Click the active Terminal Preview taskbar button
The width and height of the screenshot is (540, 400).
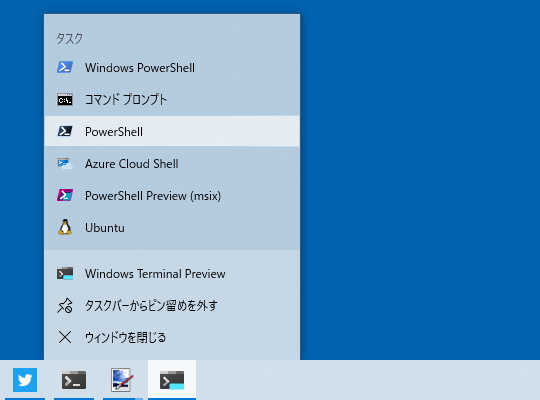[x=172, y=380]
